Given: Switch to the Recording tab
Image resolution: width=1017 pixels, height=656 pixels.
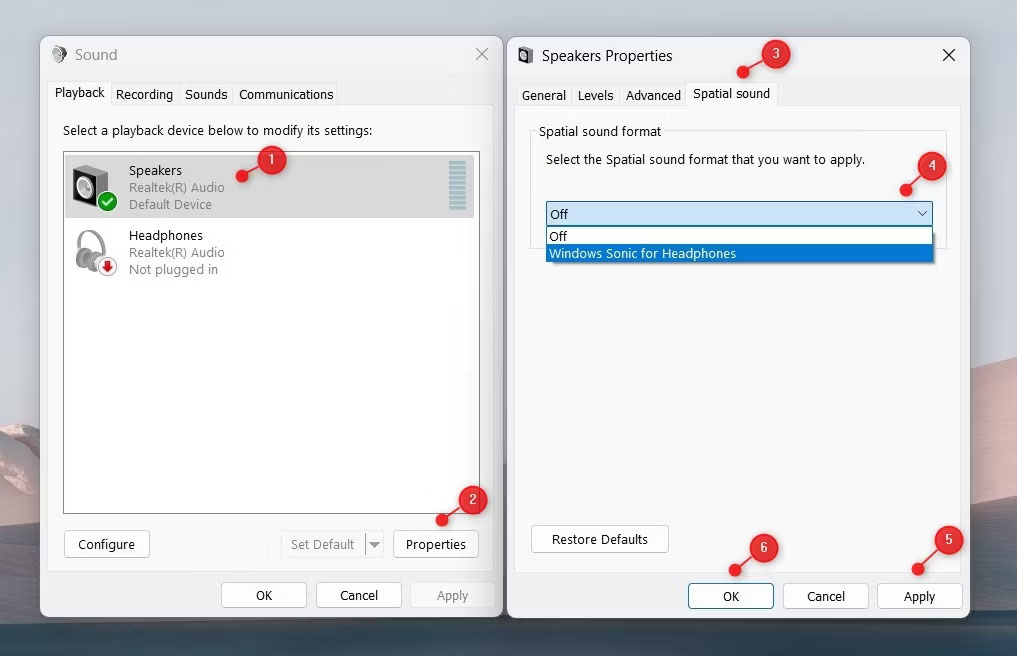Looking at the screenshot, I should 144,95.
